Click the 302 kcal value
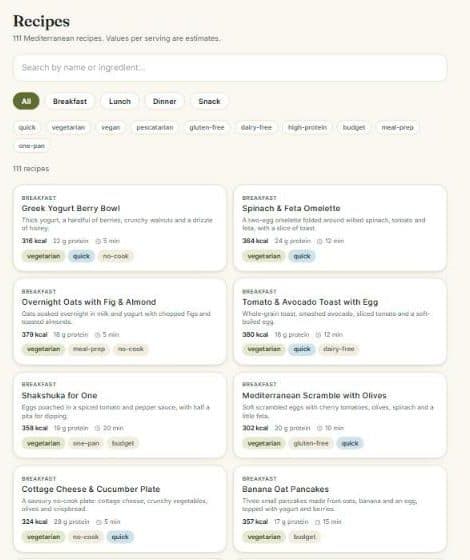This screenshot has height=560, width=470. [x=255, y=428]
